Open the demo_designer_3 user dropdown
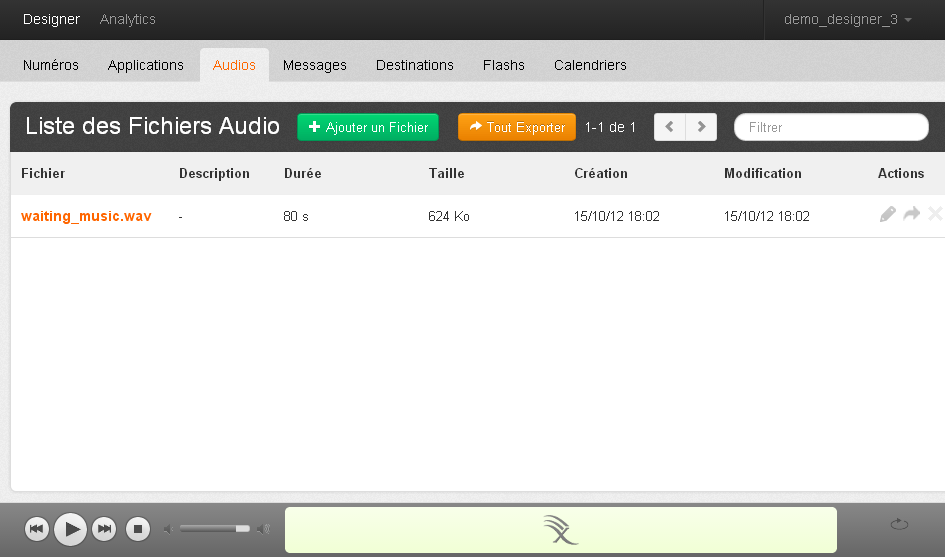The height and width of the screenshot is (557, 945). pyautogui.click(x=847, y=19)
